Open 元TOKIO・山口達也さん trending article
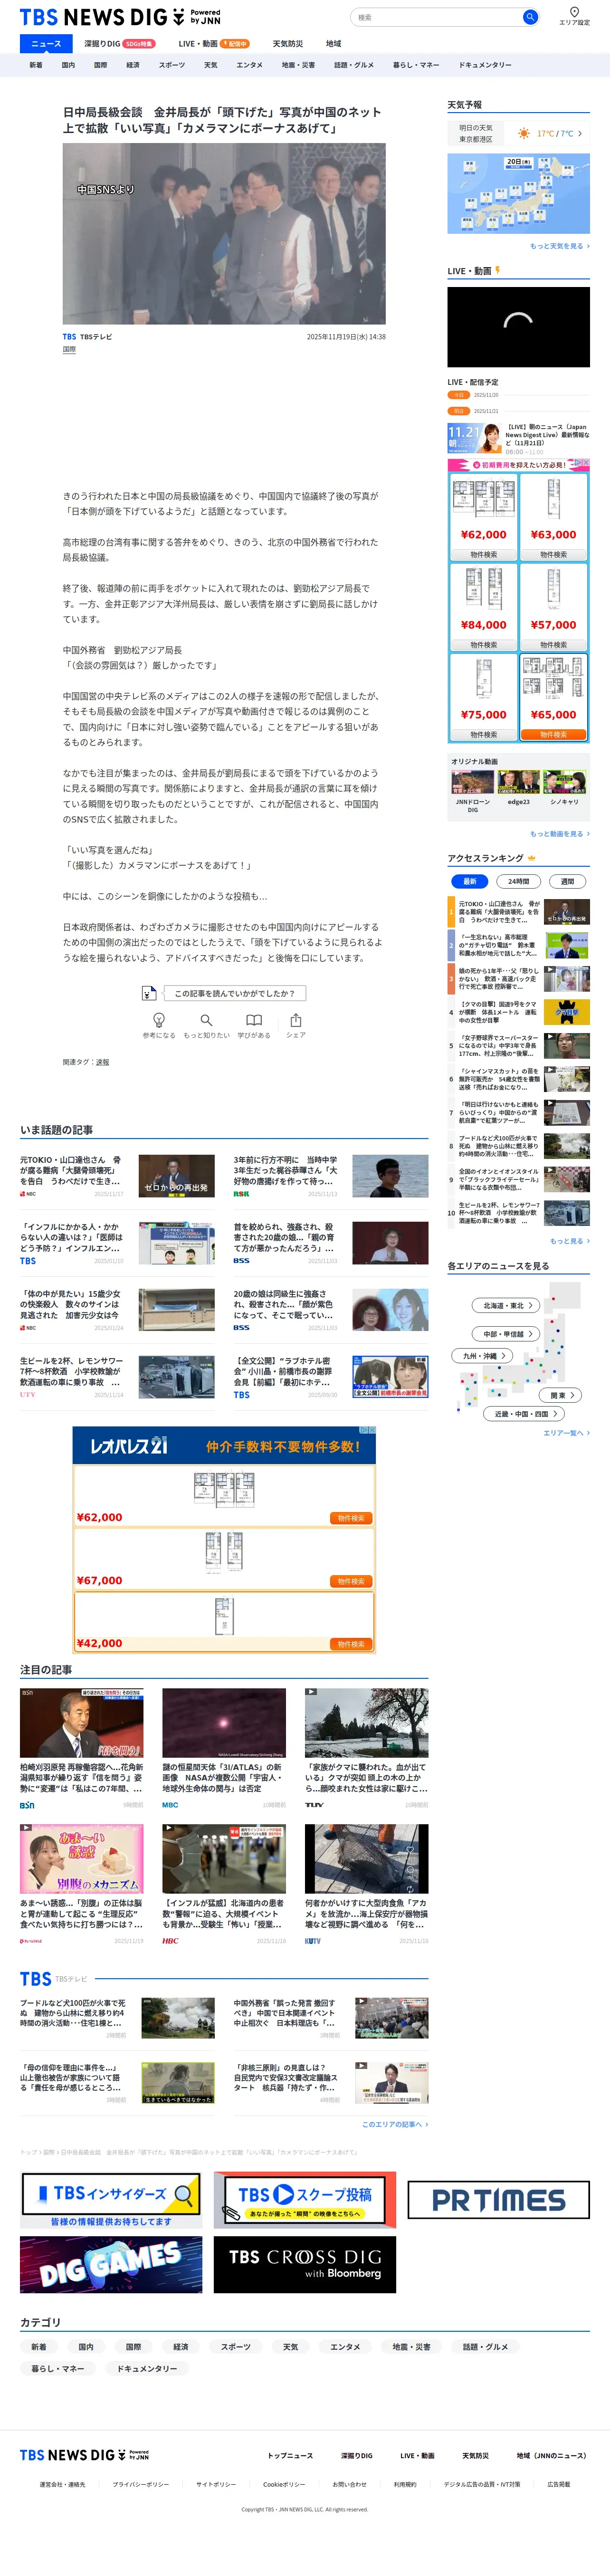Image resolution: width=610 pixels, height=2576 pixels. [x=118, y=1177]
